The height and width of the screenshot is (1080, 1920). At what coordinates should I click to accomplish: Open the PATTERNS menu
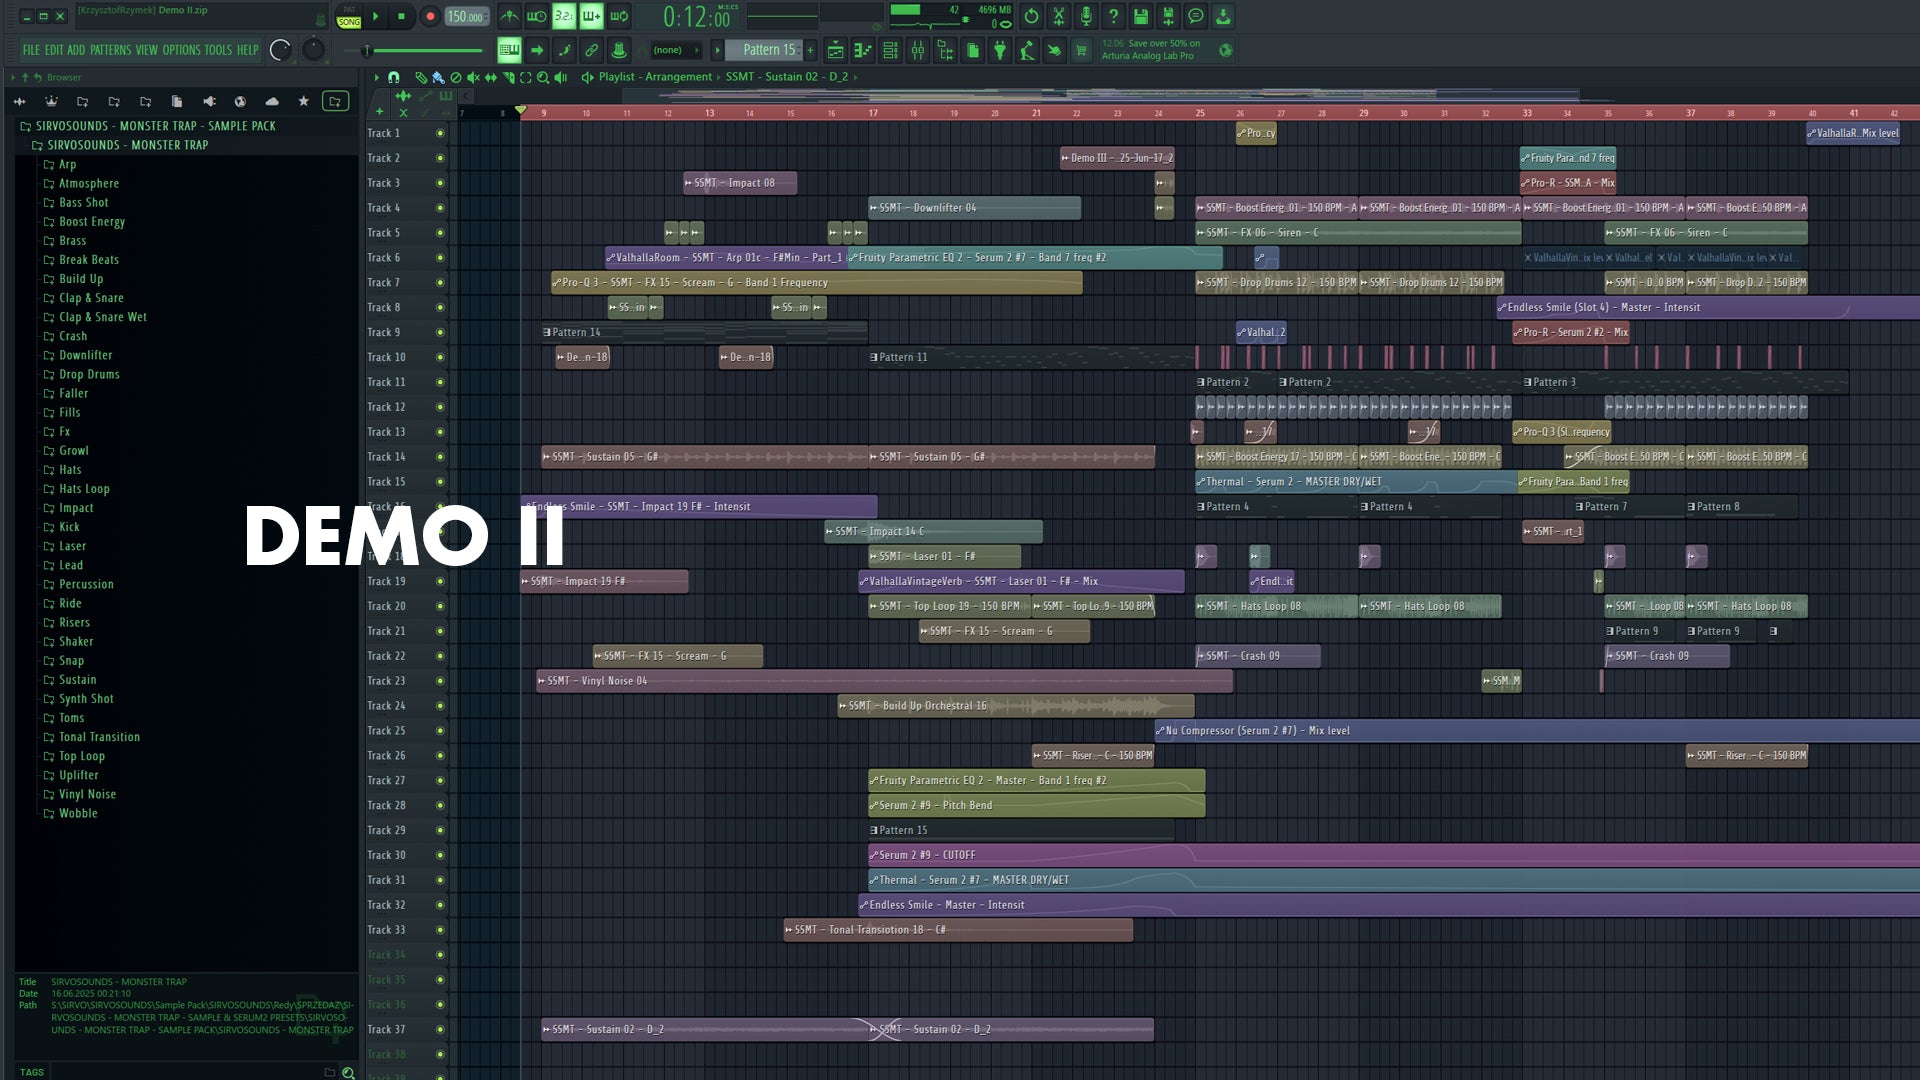tap(110, 50)
